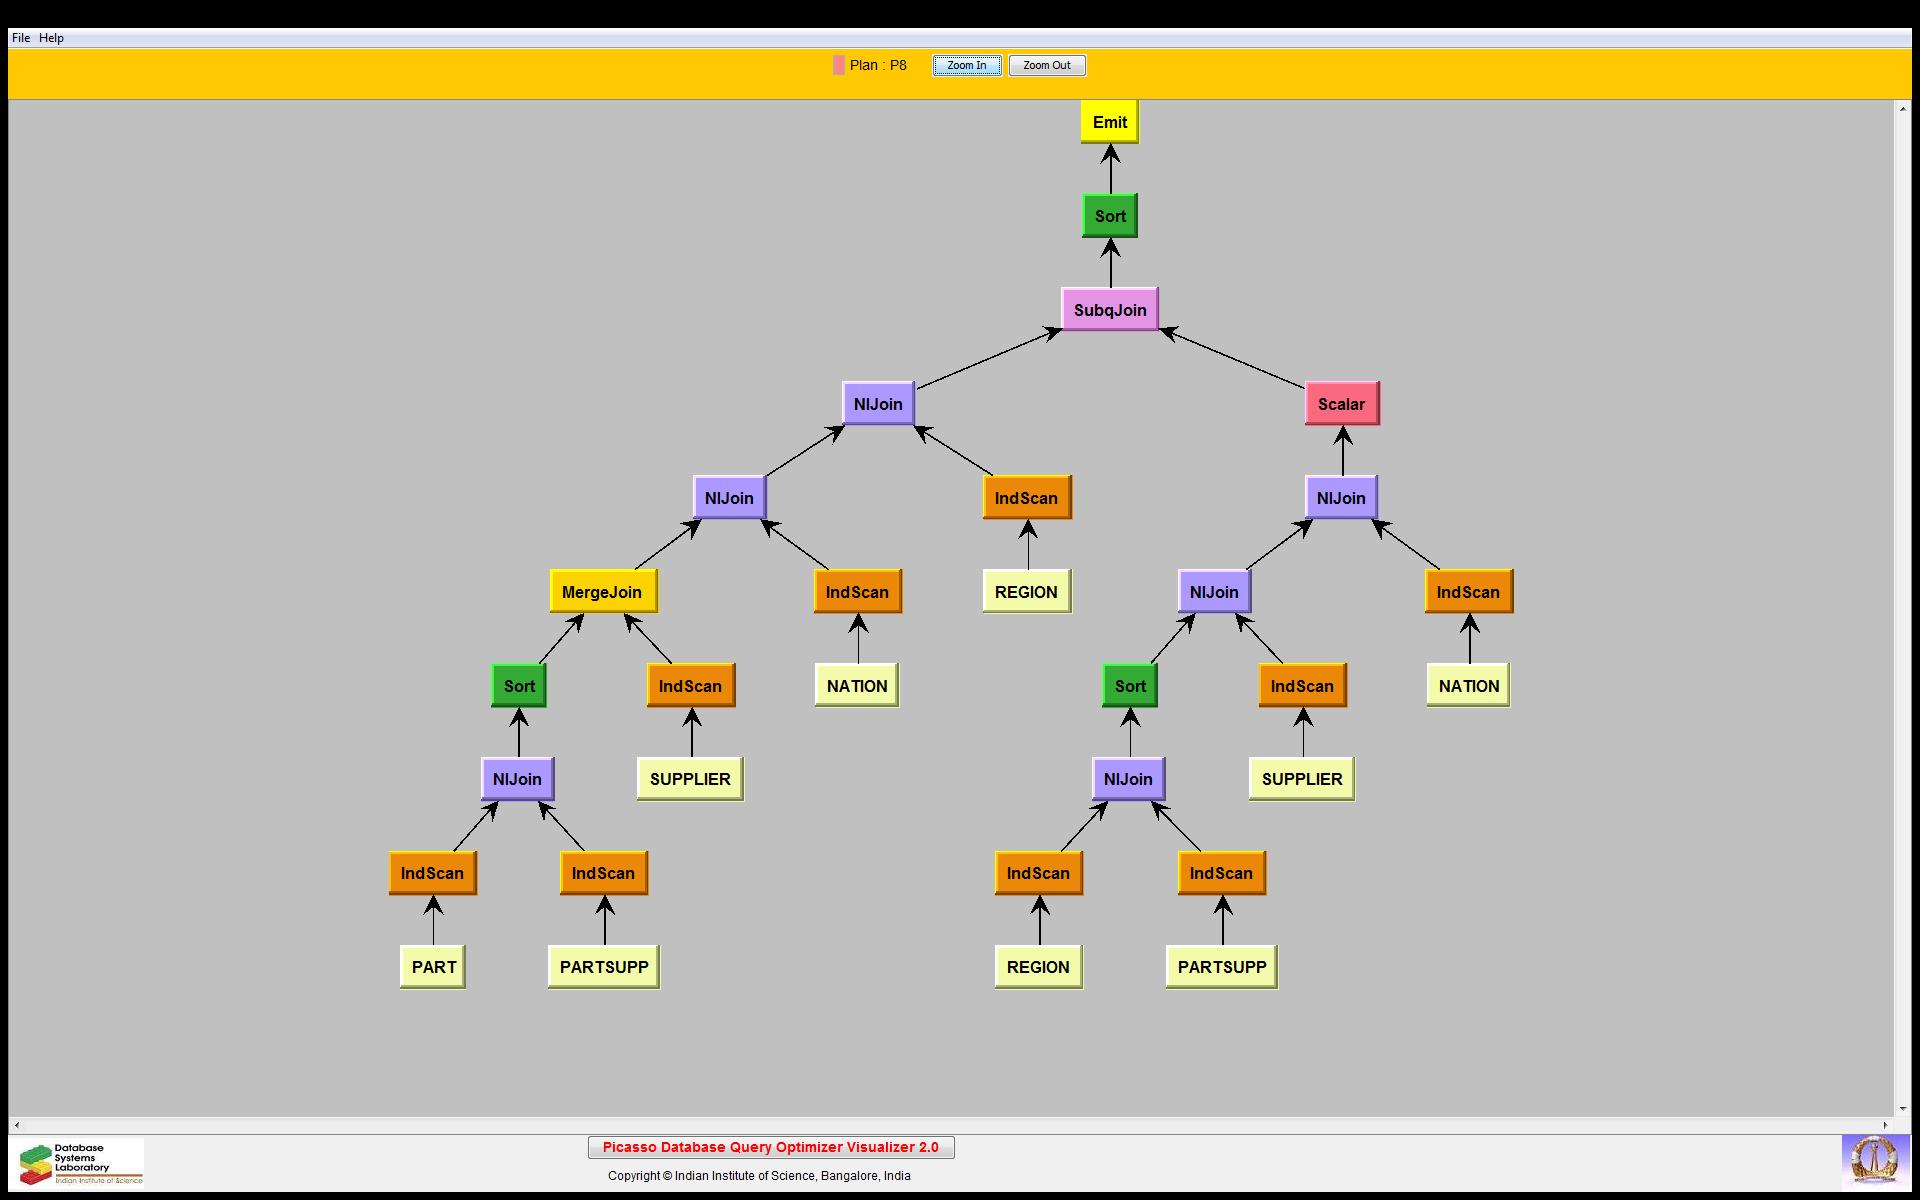Select the SUPPLIER node in the left subtree

coord(690,779)
